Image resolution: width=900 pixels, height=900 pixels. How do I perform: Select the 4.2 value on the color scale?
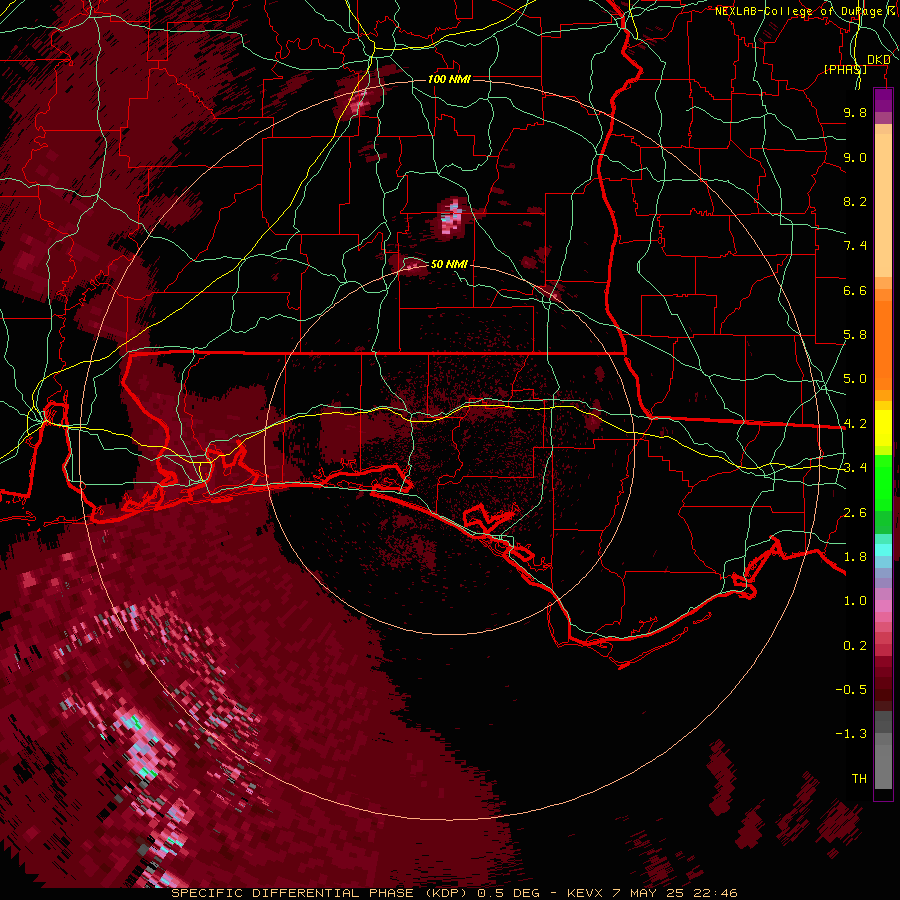pyautogui.click(x=855, y=424)
